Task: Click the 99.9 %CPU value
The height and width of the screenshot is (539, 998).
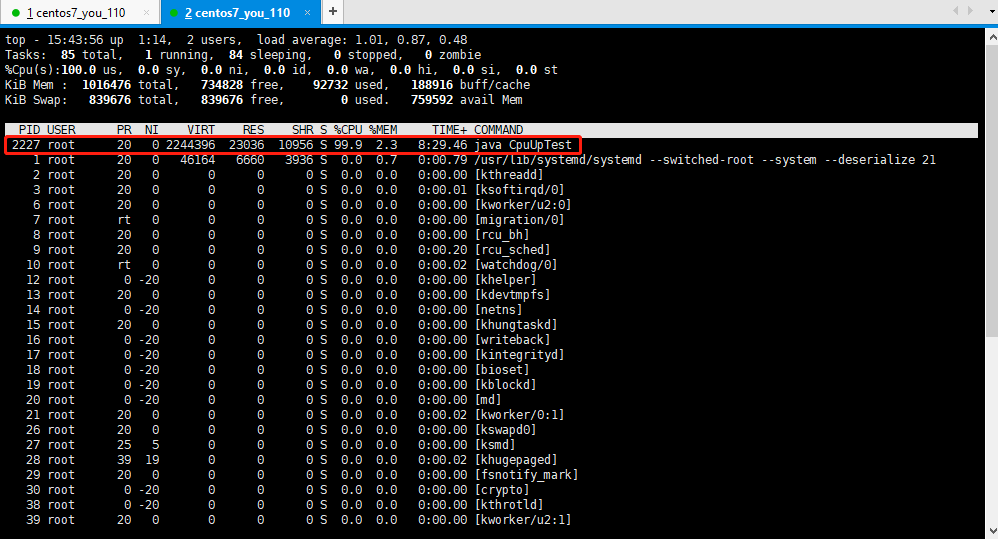Action: pyautogui.click(x=348, y=145)
